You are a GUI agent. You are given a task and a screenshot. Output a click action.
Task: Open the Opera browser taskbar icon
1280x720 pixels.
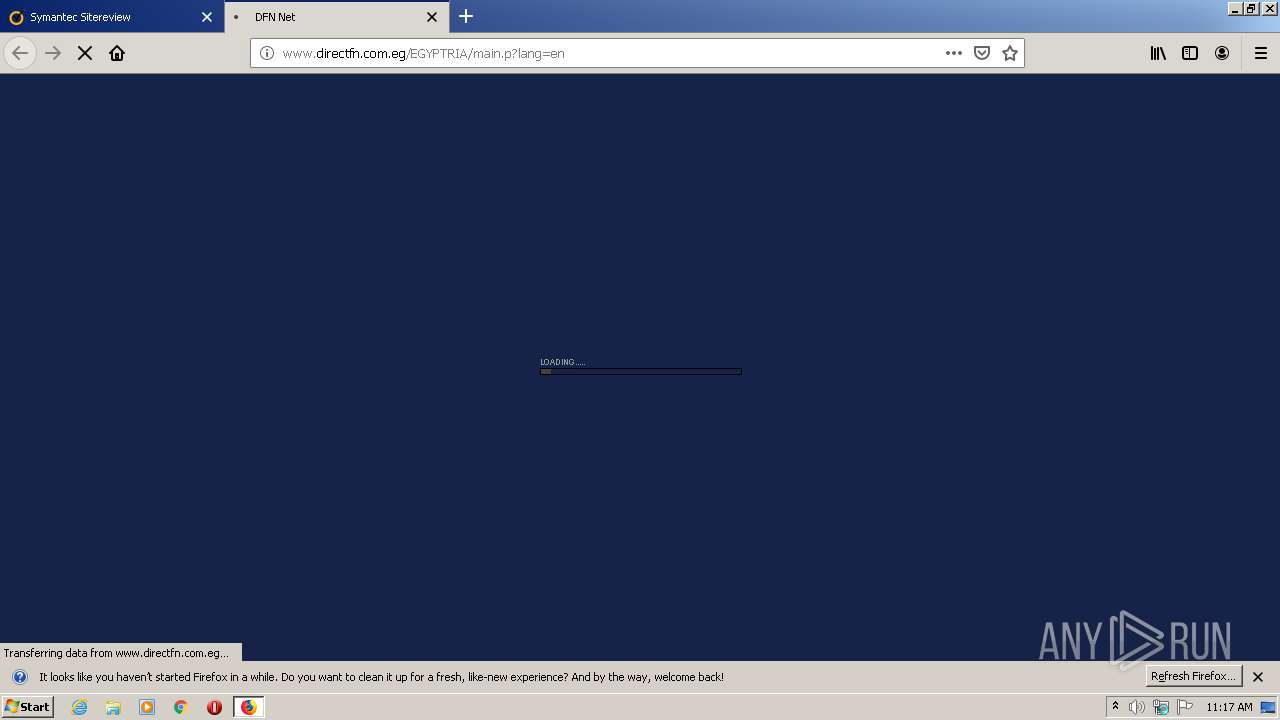point(214,707)
